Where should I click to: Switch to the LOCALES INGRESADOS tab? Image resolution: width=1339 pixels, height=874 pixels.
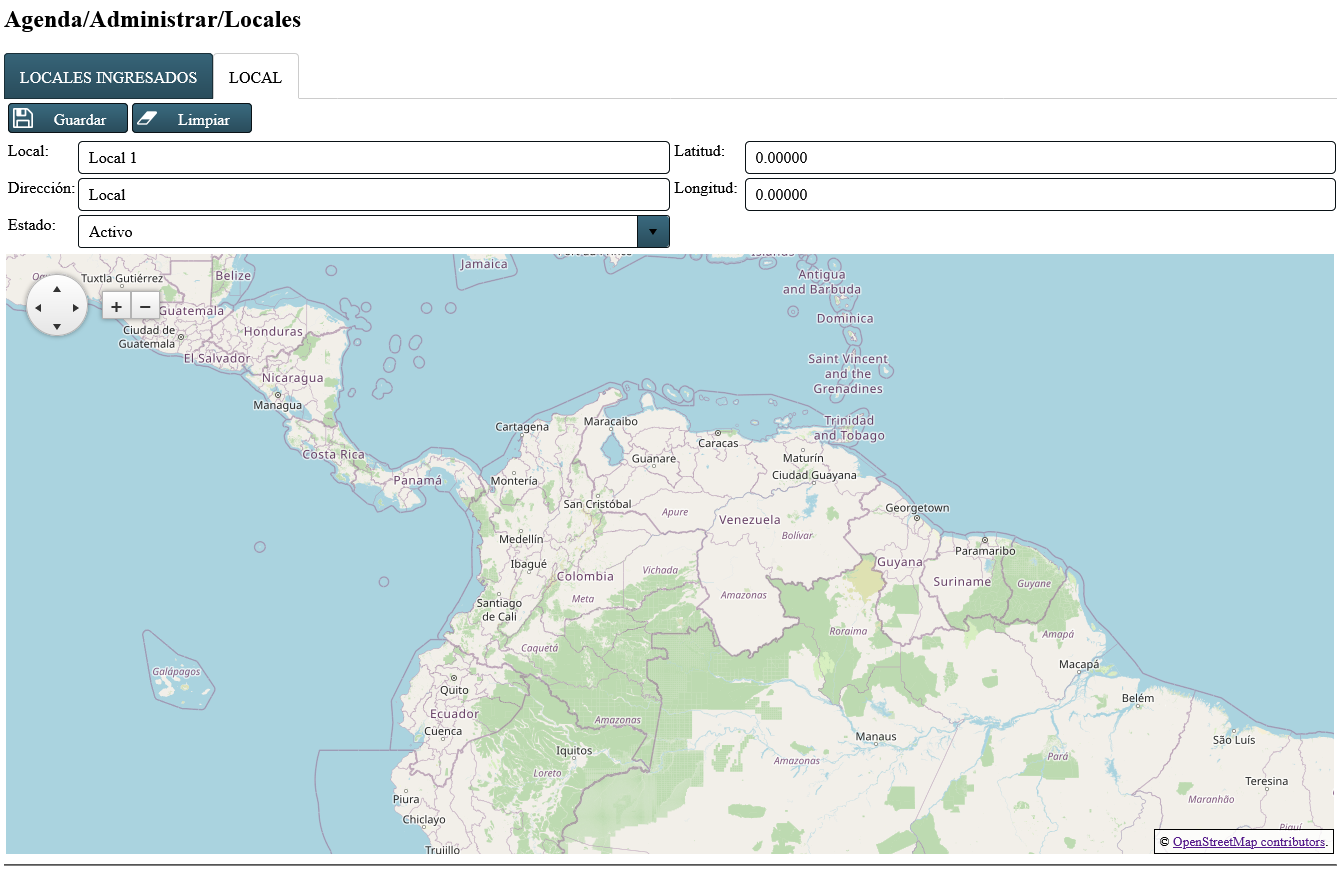point(108,77)
